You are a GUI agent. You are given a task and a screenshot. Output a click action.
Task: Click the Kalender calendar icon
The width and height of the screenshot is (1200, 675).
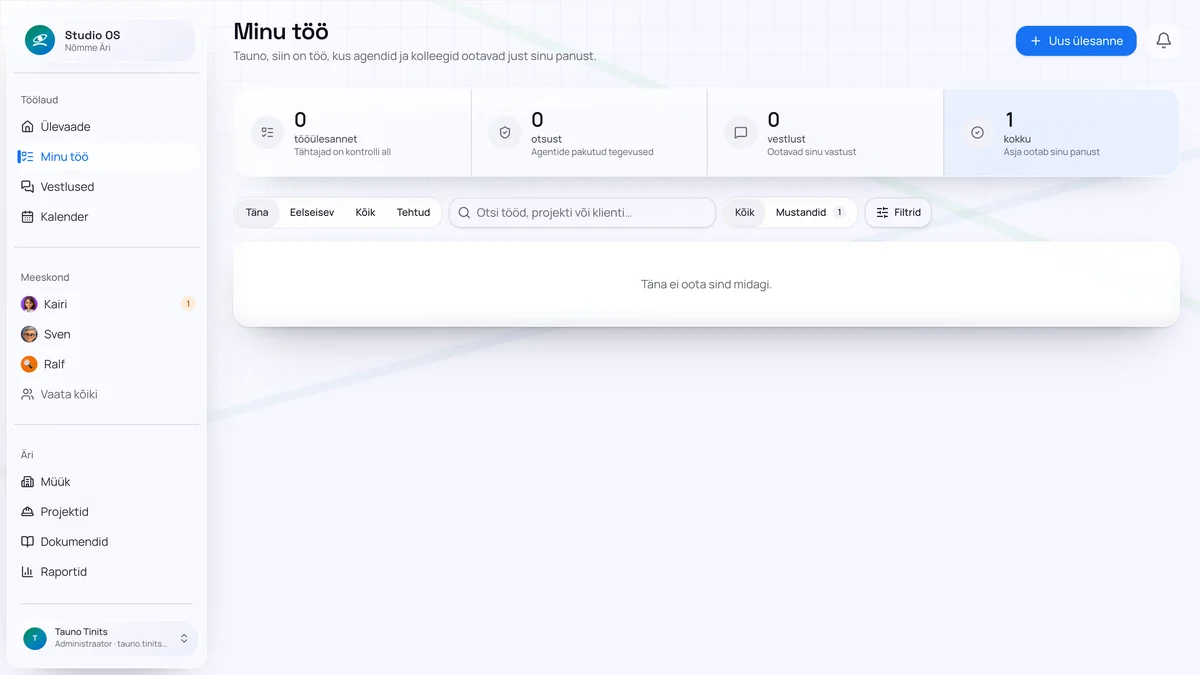point(28,217)
